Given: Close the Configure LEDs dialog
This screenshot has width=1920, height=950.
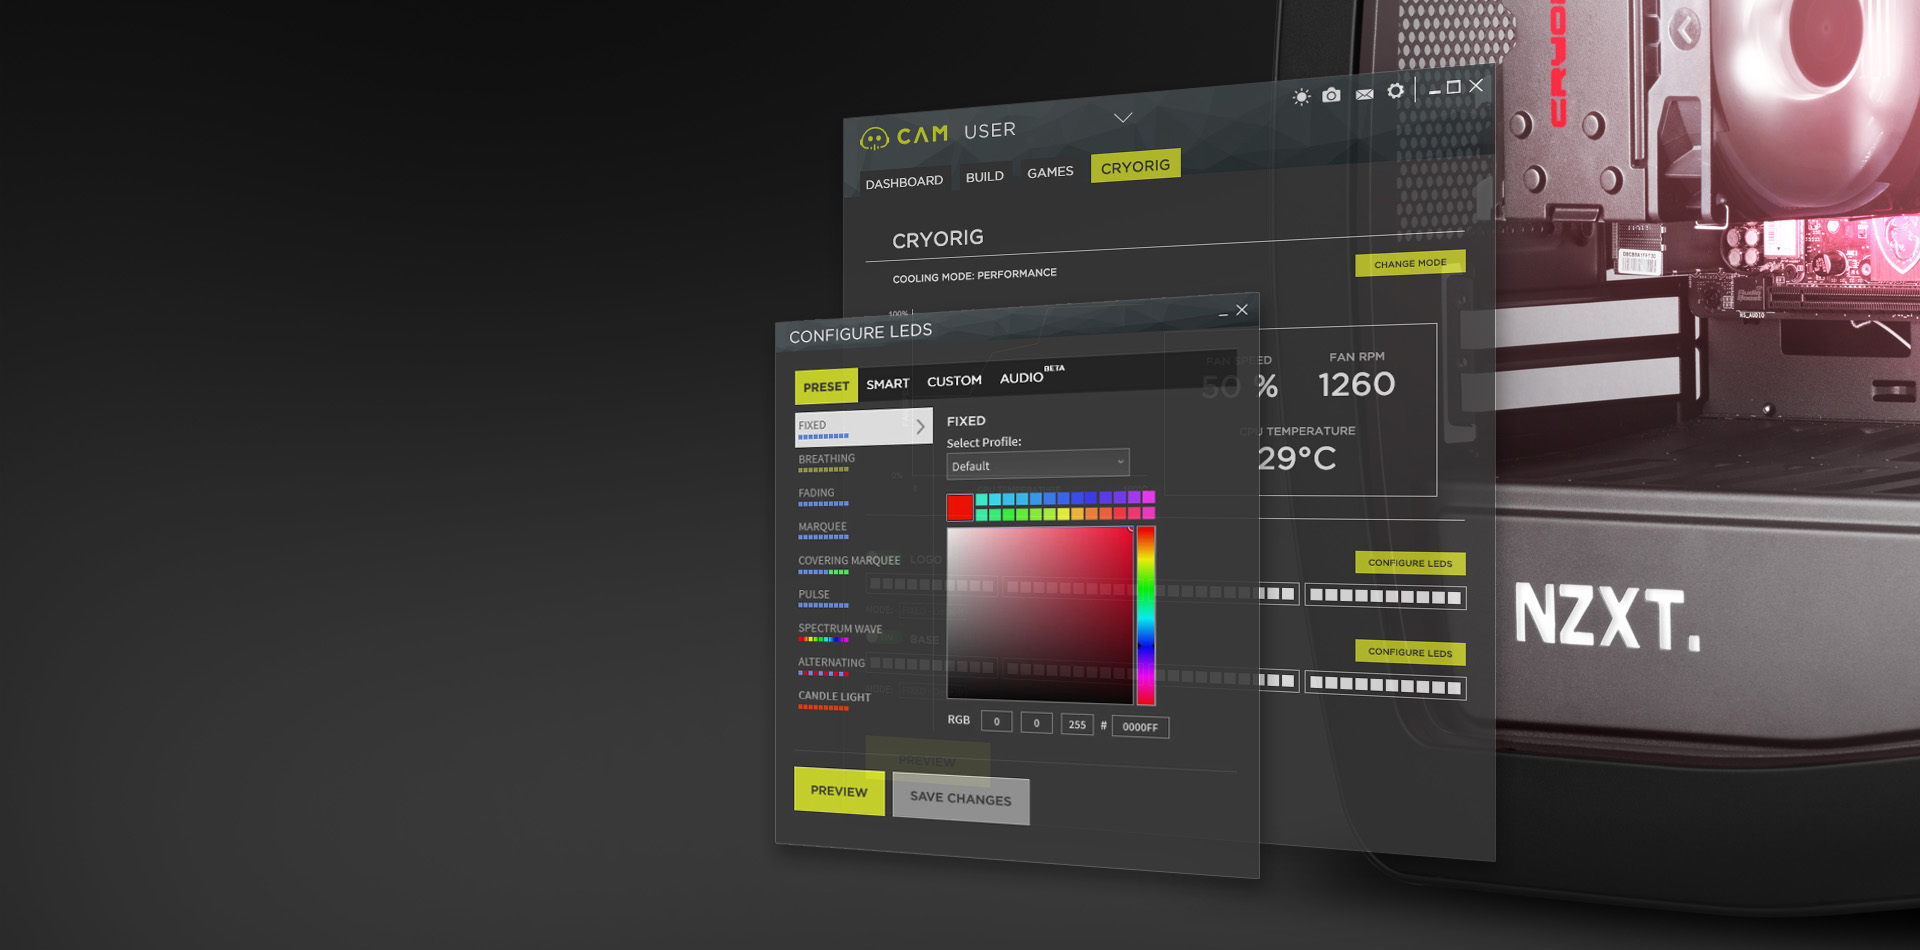Looking at the screenshot, I should click(x=1242, y=310).
